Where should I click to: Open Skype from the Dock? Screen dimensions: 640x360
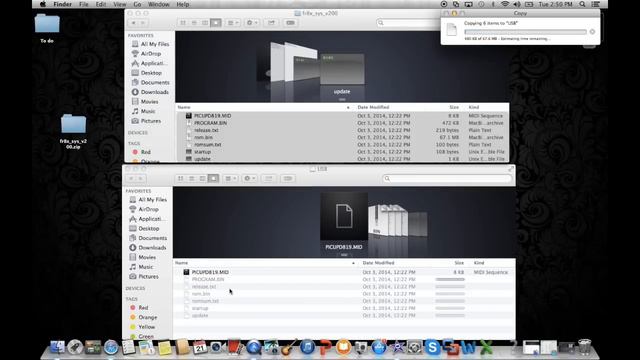click(432, 347)
